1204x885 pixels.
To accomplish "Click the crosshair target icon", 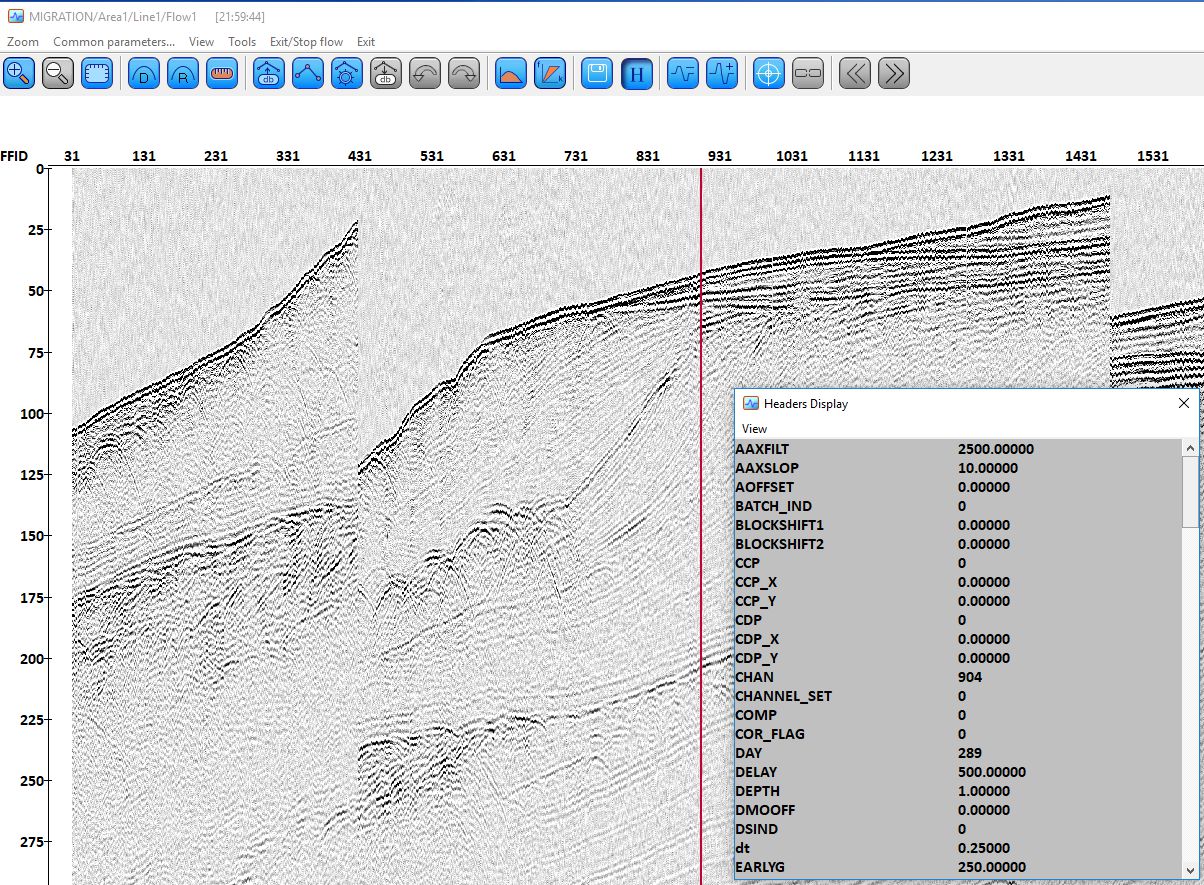I will tap(769, 74).
